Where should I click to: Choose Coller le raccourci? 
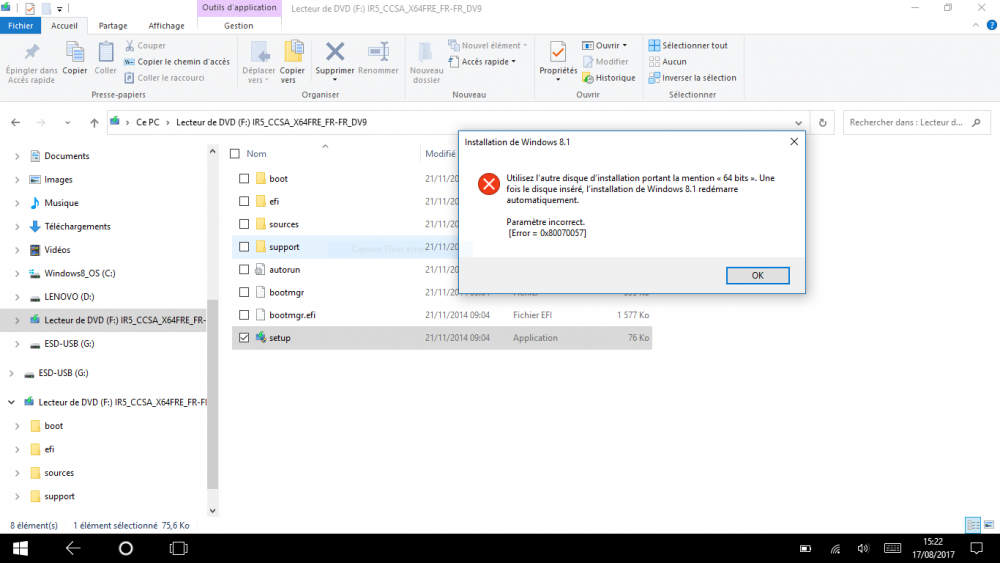165,78
